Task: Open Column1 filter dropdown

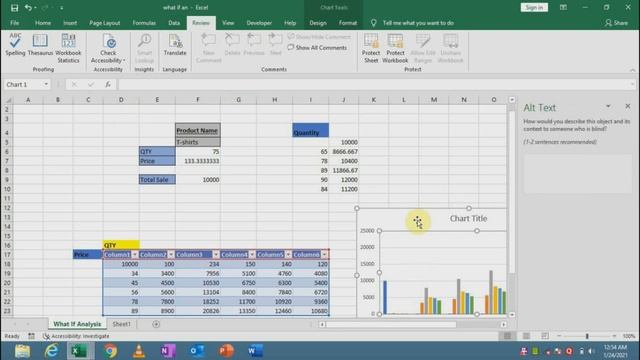Action: (x=135, y=255)
